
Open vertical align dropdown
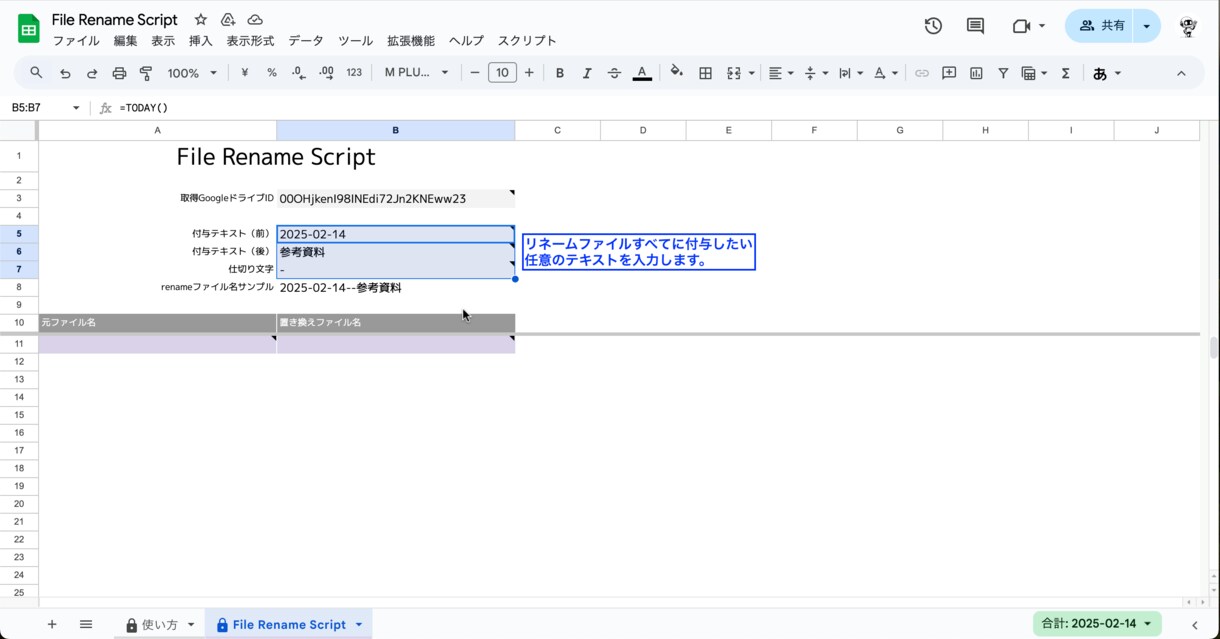coord(816,73)
